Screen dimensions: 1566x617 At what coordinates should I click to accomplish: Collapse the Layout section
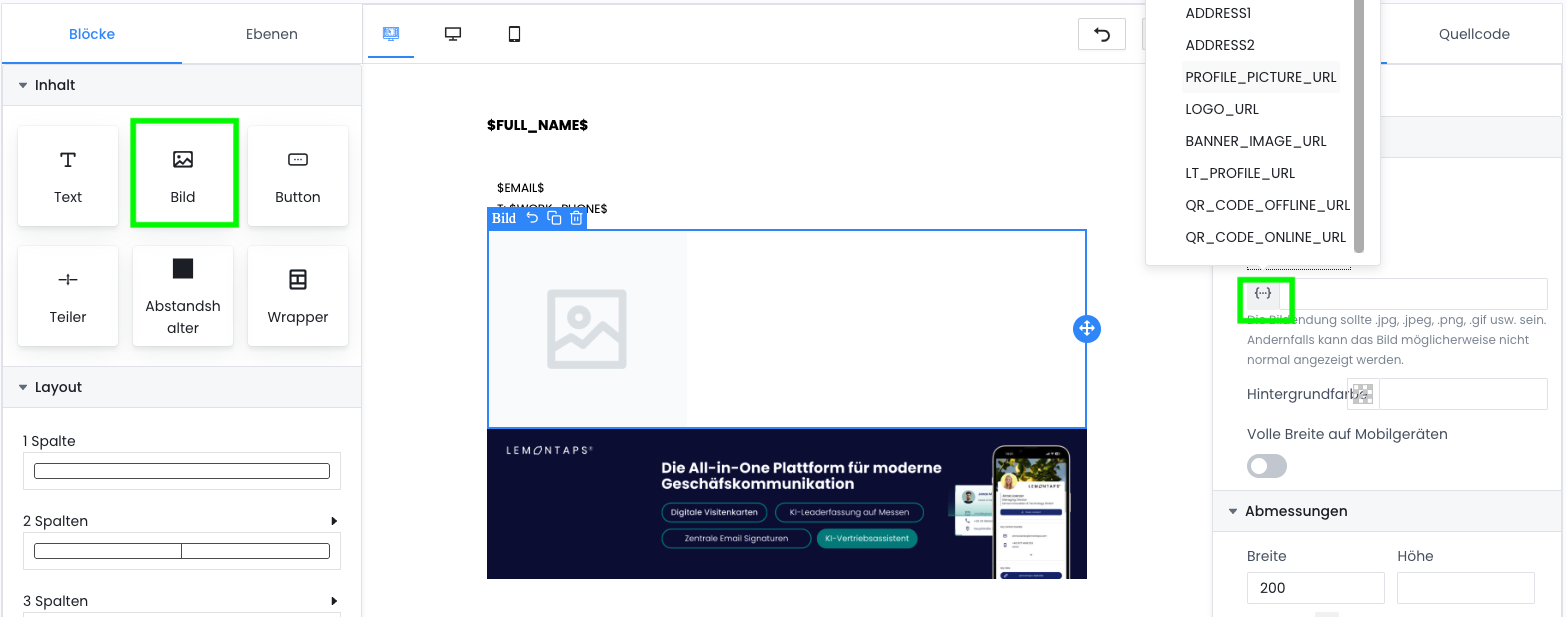[23, 387]
